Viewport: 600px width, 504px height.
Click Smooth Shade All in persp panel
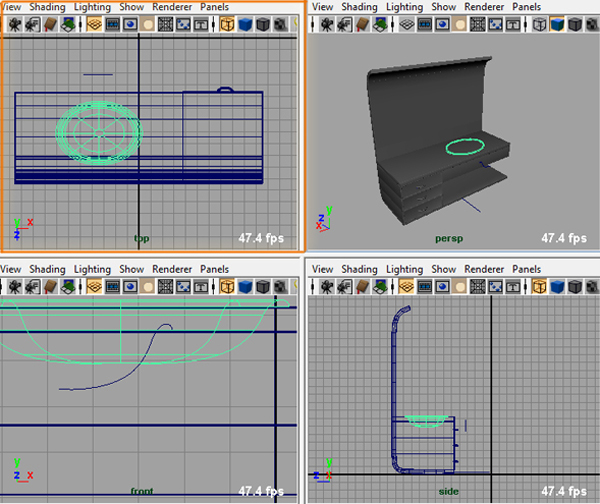click(x=557, y=24)
